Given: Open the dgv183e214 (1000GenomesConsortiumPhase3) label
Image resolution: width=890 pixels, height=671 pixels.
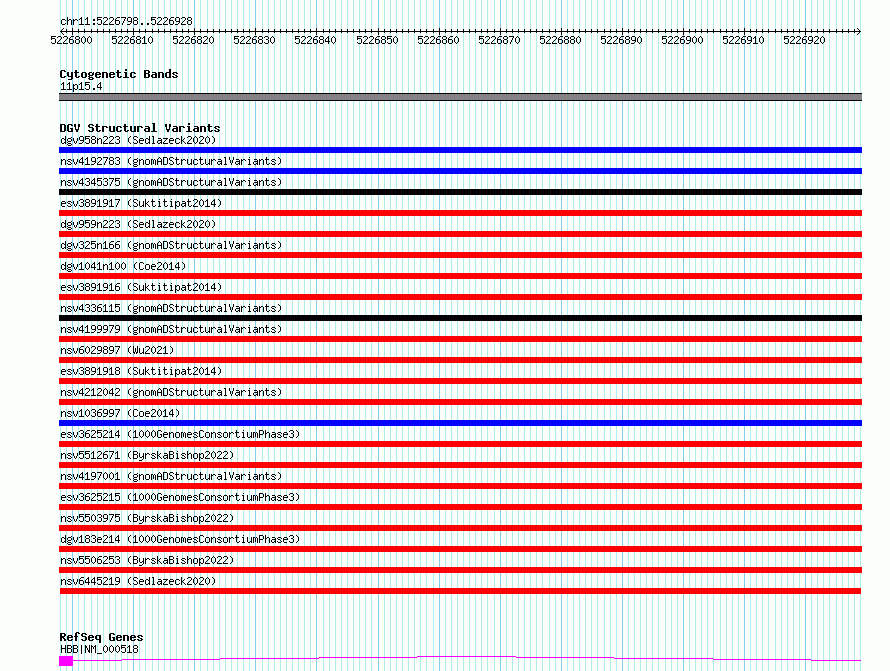Looking at the screenshot, I should (180, 539).
